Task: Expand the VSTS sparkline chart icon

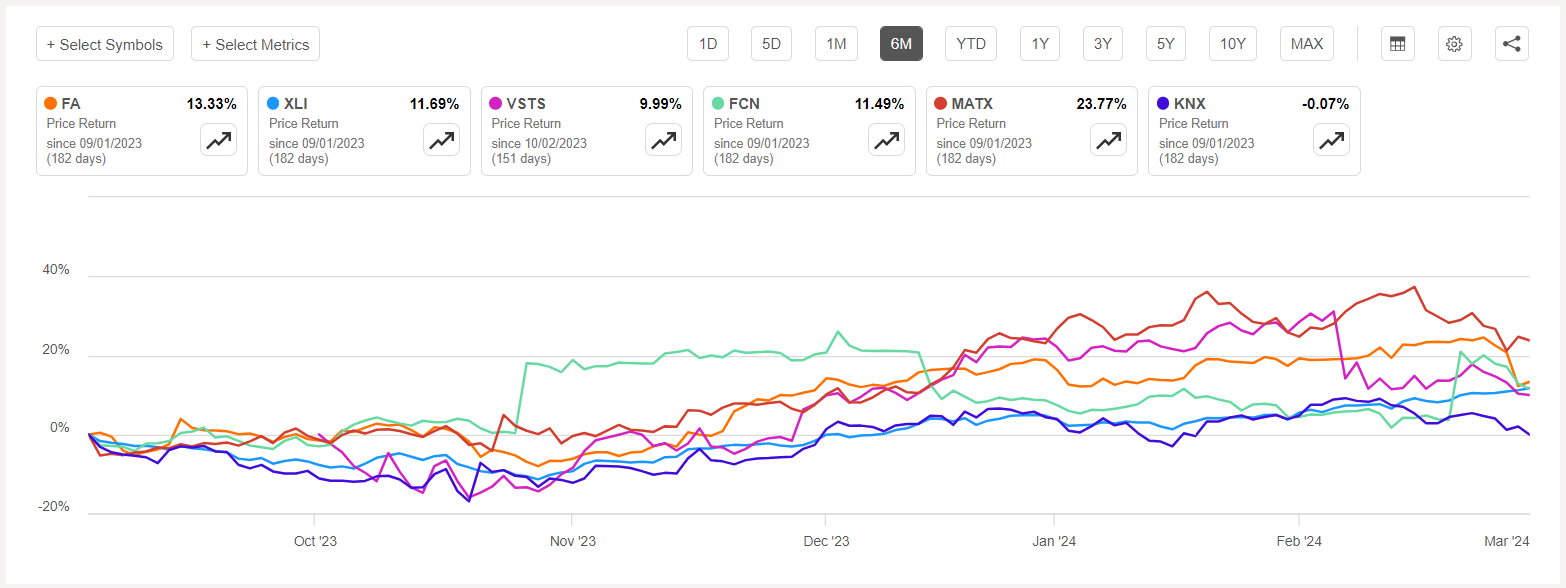Action: coord(663,140)
